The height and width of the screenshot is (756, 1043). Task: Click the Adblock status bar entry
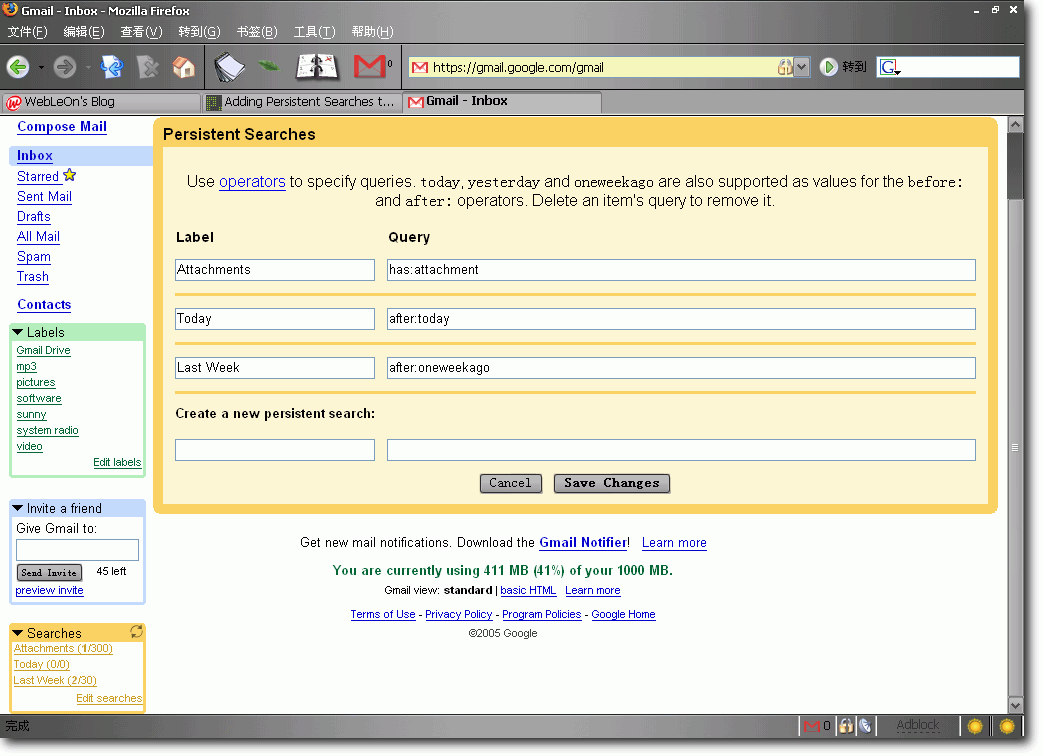(917, 725)
